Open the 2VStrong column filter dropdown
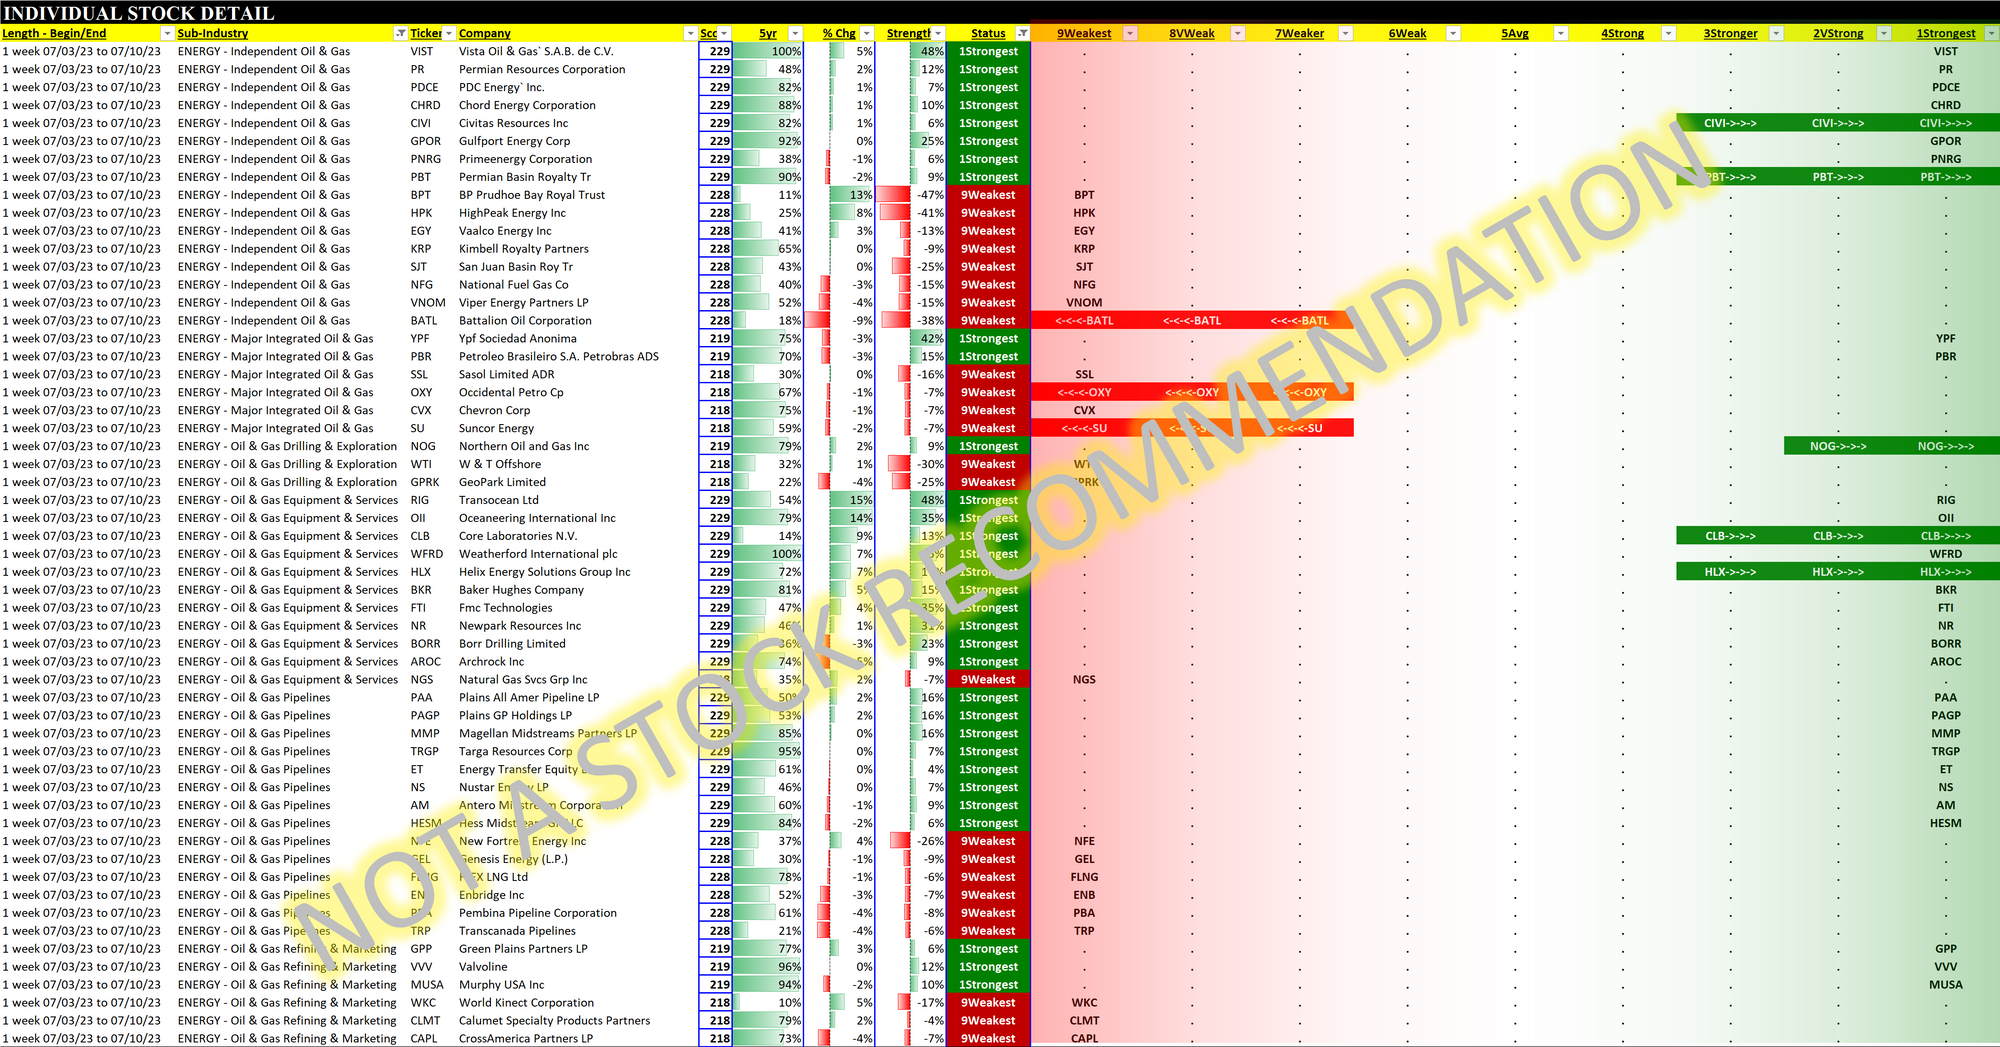 click(1884, 34)
